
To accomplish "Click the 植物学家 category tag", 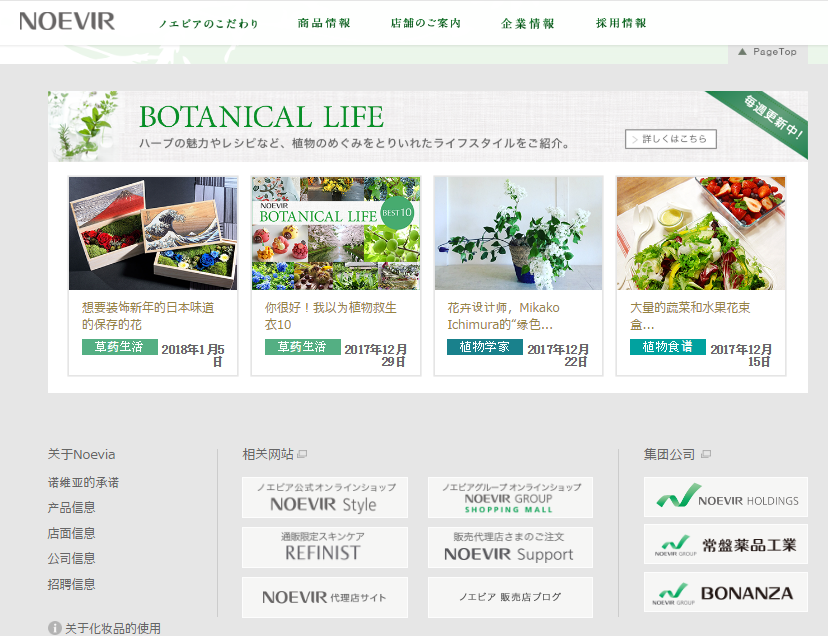I will coord(485,347).
